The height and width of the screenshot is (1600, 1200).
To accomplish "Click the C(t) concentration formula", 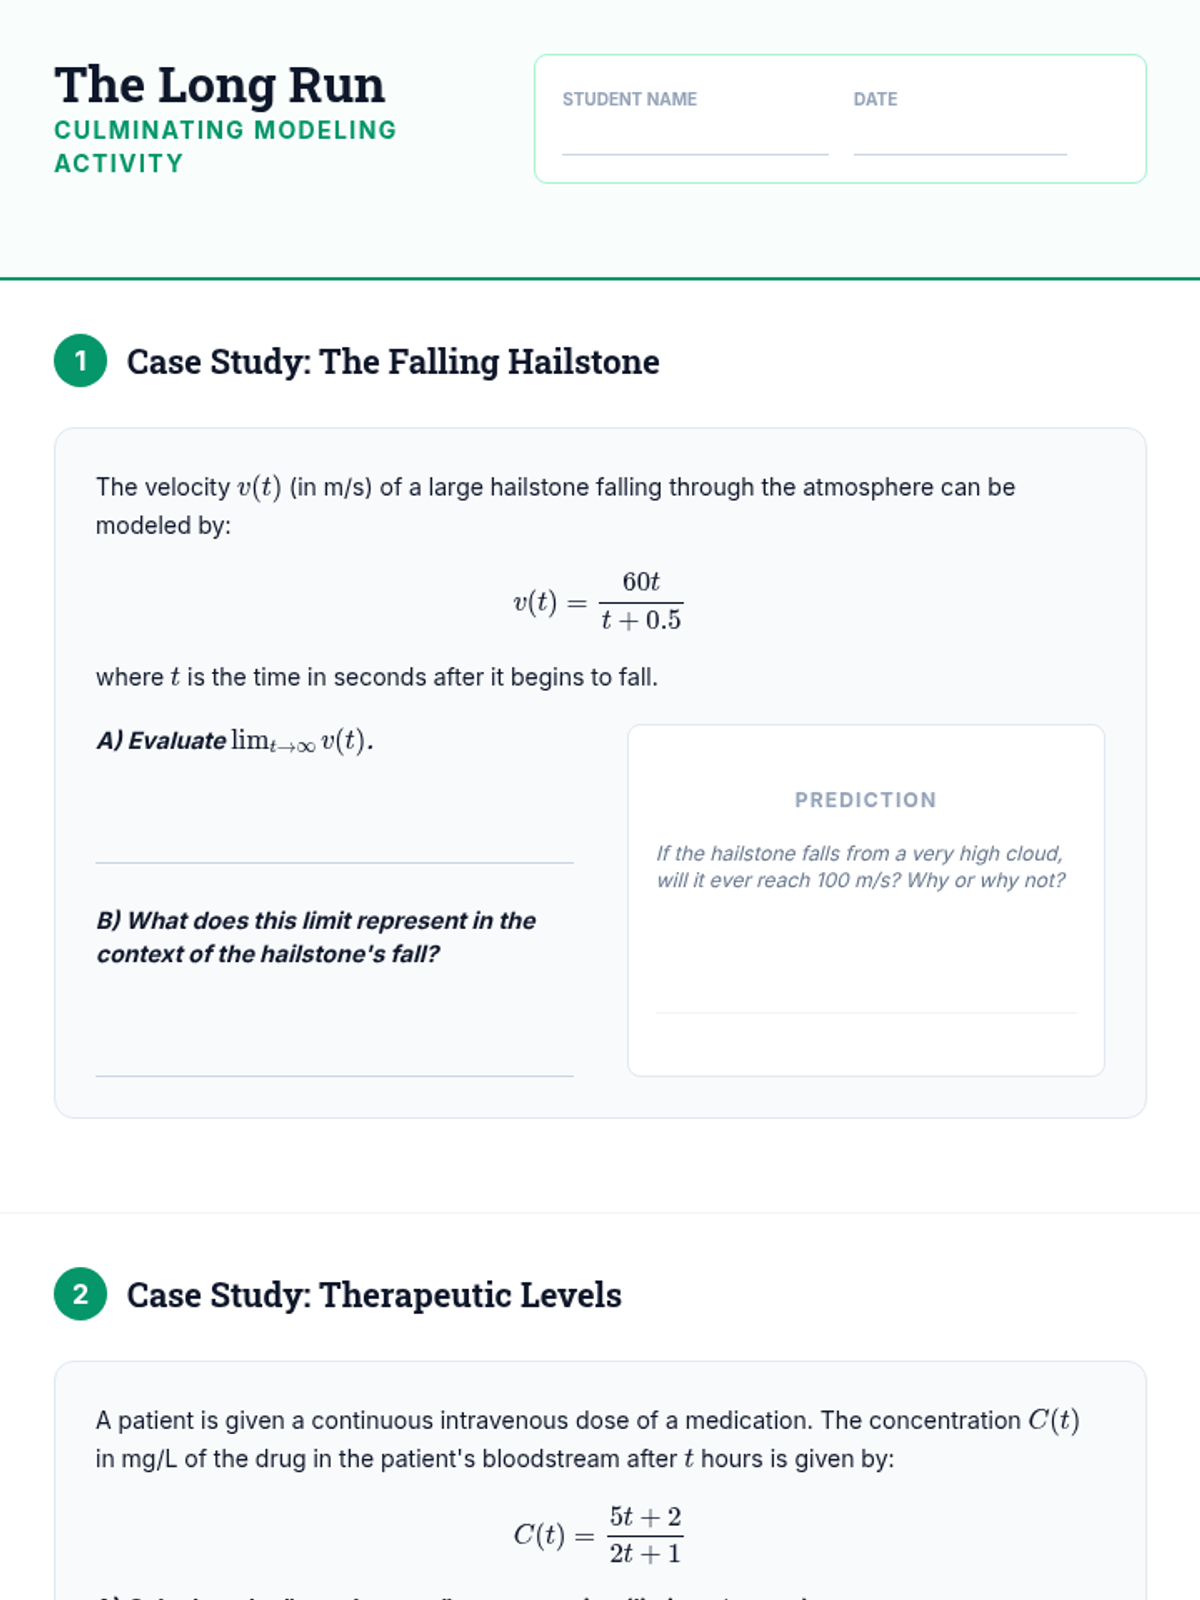I will click(x=598, y=1534).
